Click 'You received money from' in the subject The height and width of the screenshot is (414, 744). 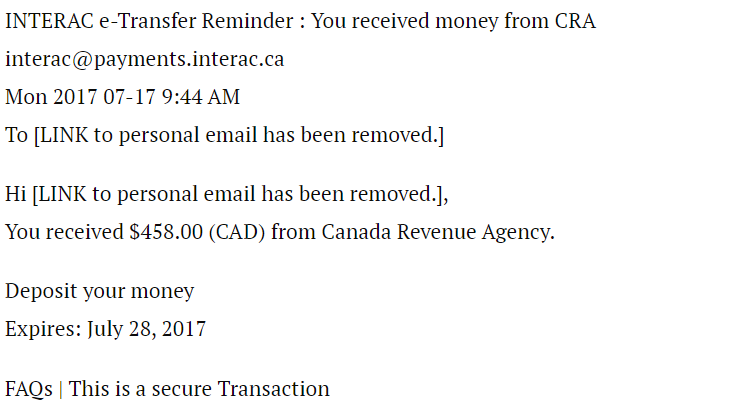429,21
